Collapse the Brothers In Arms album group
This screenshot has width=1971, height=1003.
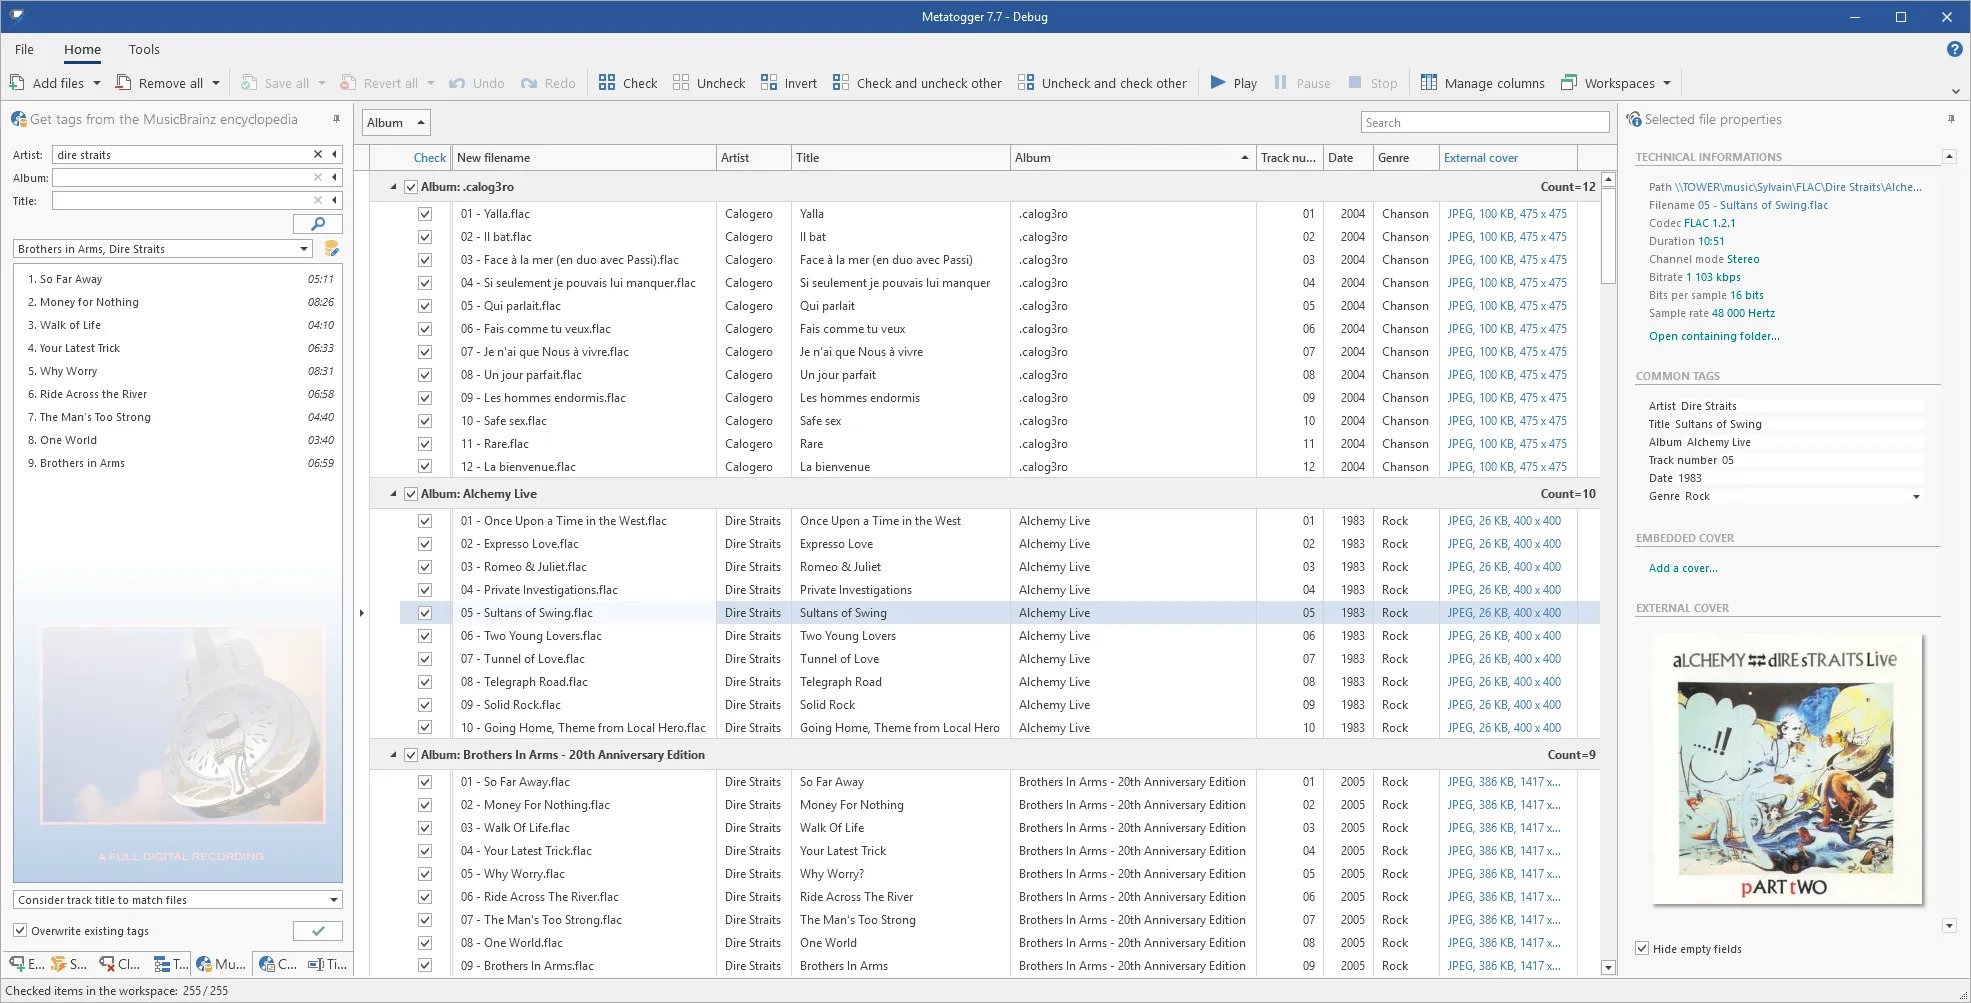tap(393, 755)
